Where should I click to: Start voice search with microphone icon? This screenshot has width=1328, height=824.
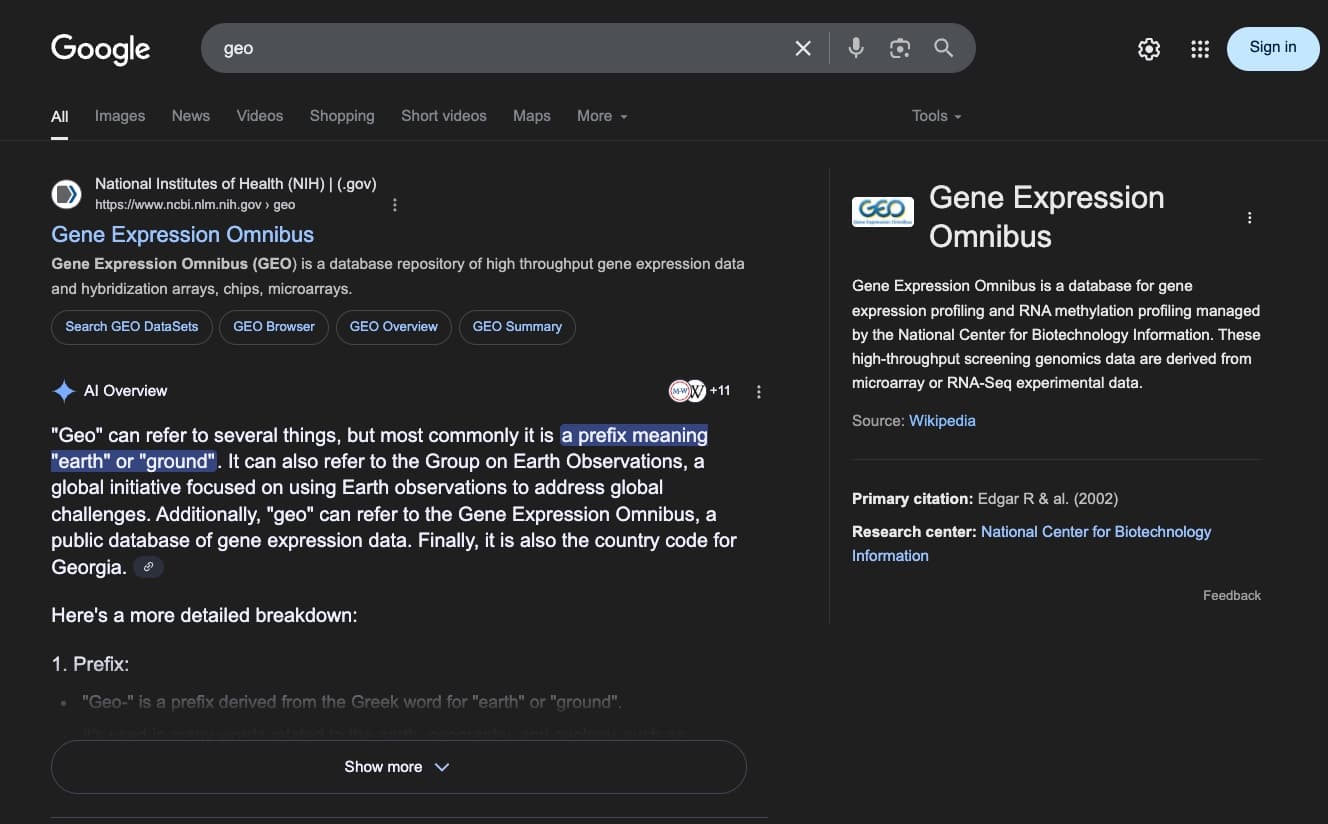click(x=856, y=48)
